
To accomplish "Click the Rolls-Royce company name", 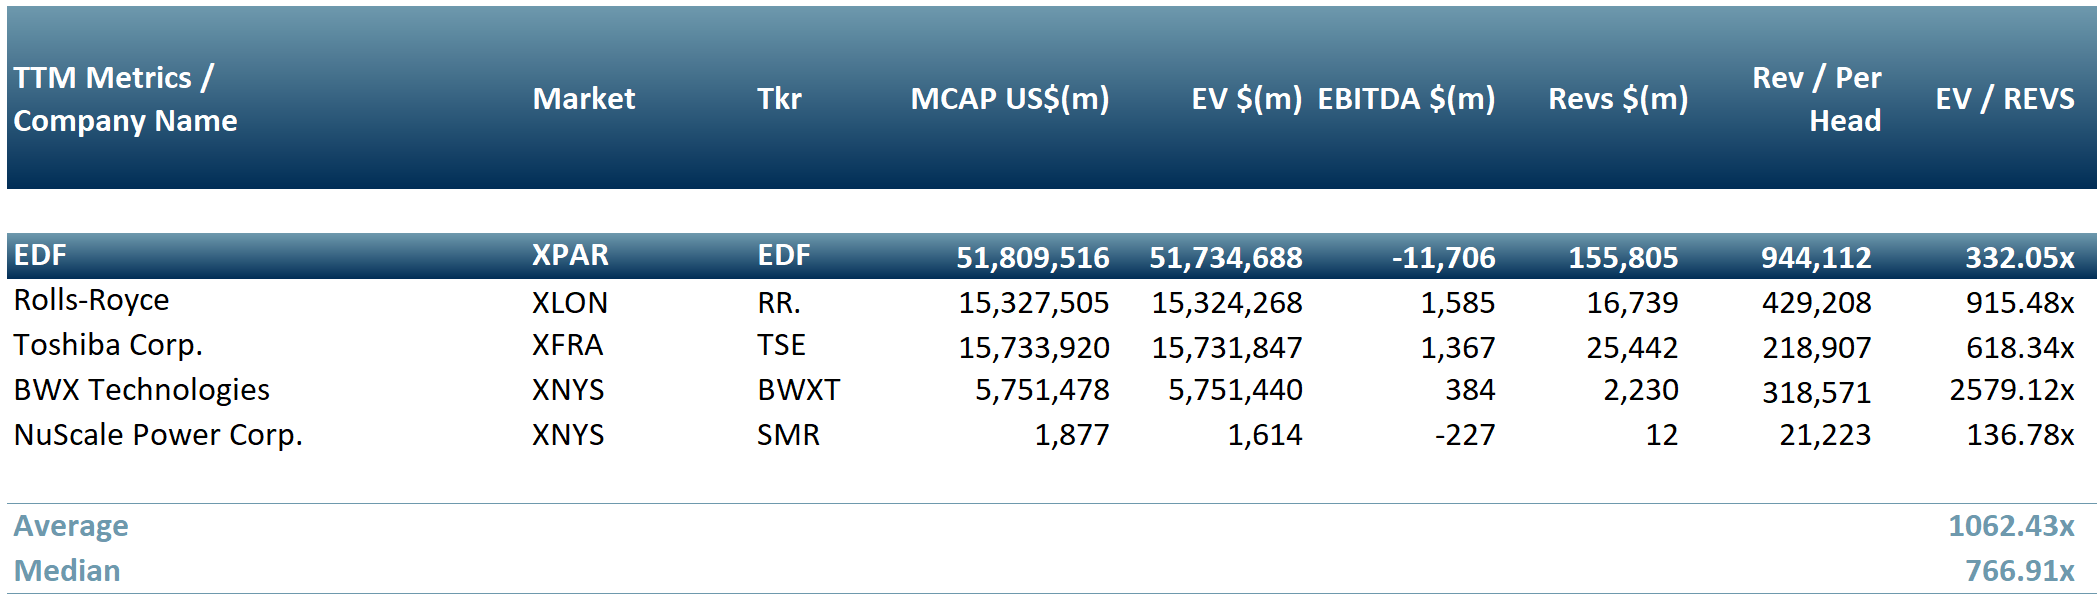I will point(91,301).
